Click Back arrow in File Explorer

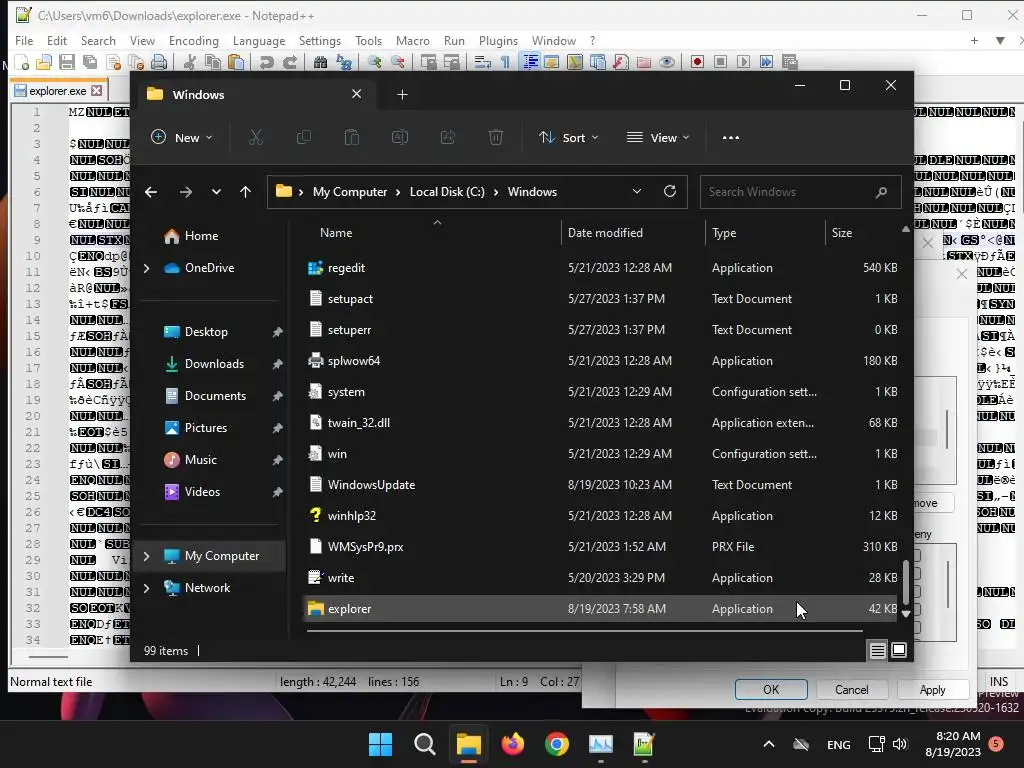pyautogui.click(x=151, y=192)
